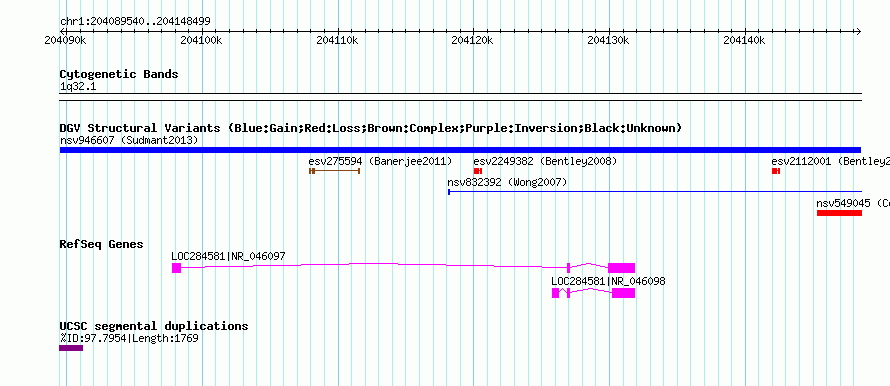Click the esv2112001 variant label
Viewport: 890px width, 386px height.
coord(830,161)
